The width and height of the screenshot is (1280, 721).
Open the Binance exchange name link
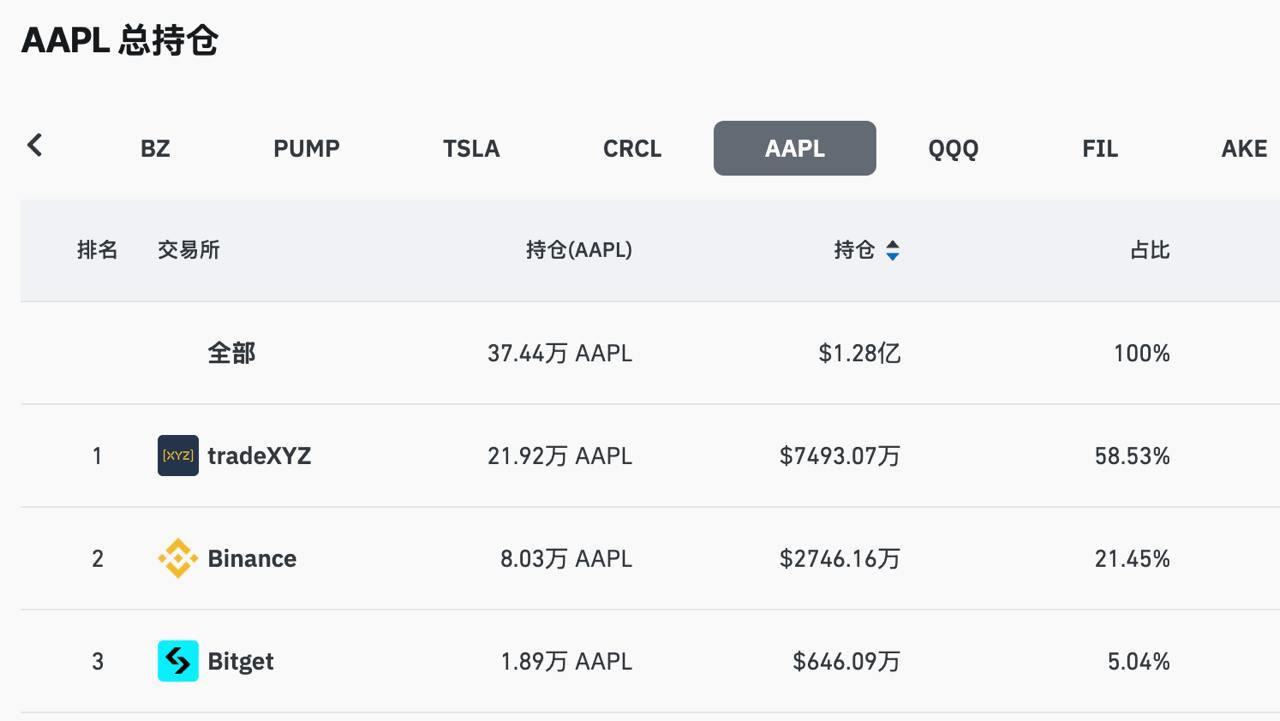pos(252,558)
